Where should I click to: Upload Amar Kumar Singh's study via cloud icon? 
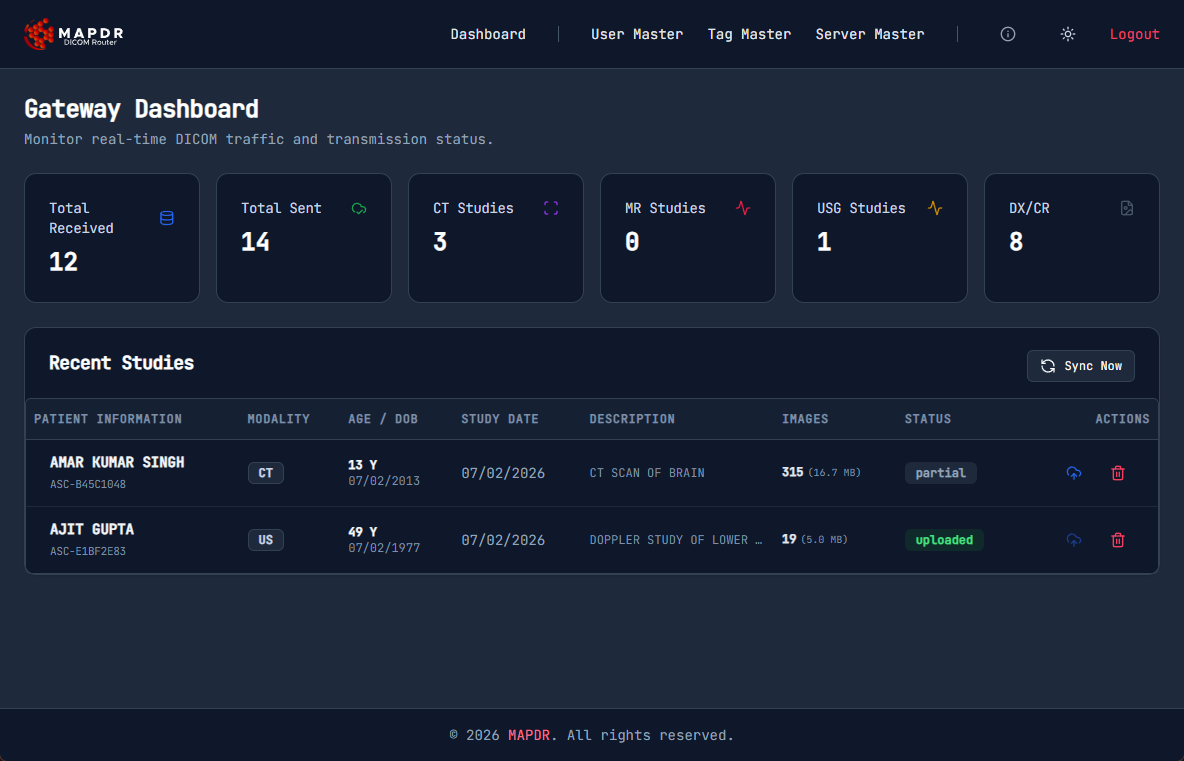coord(1074,473)
